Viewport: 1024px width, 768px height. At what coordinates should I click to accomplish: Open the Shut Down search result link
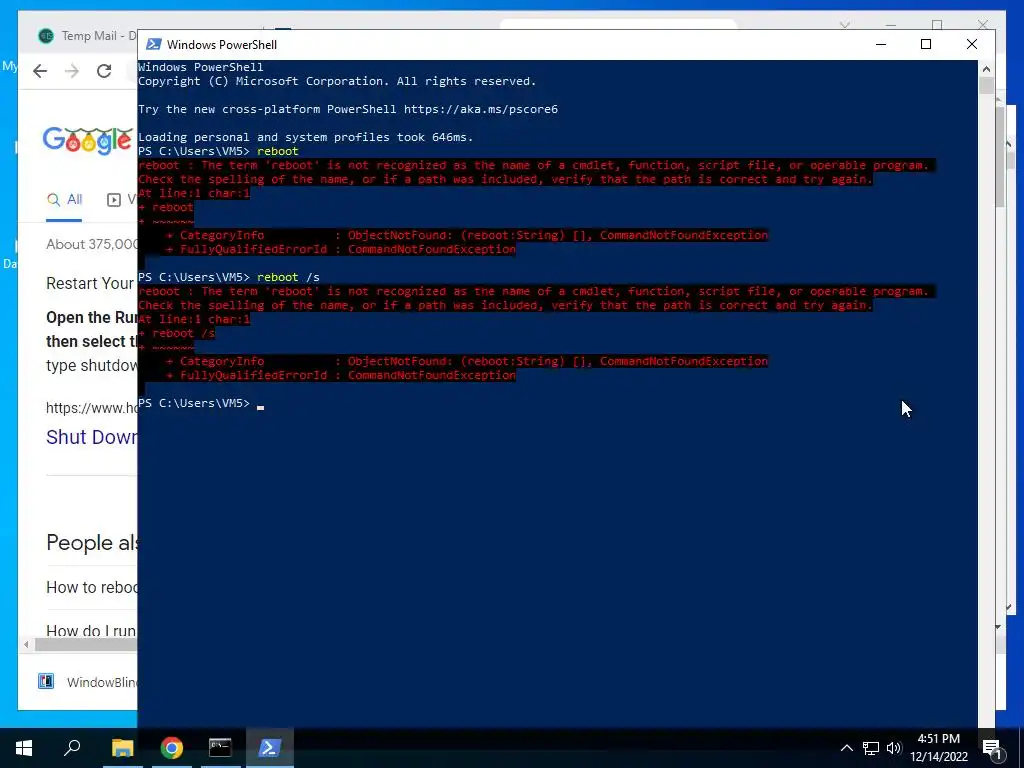pyautogui.click(x=91, y=437)
